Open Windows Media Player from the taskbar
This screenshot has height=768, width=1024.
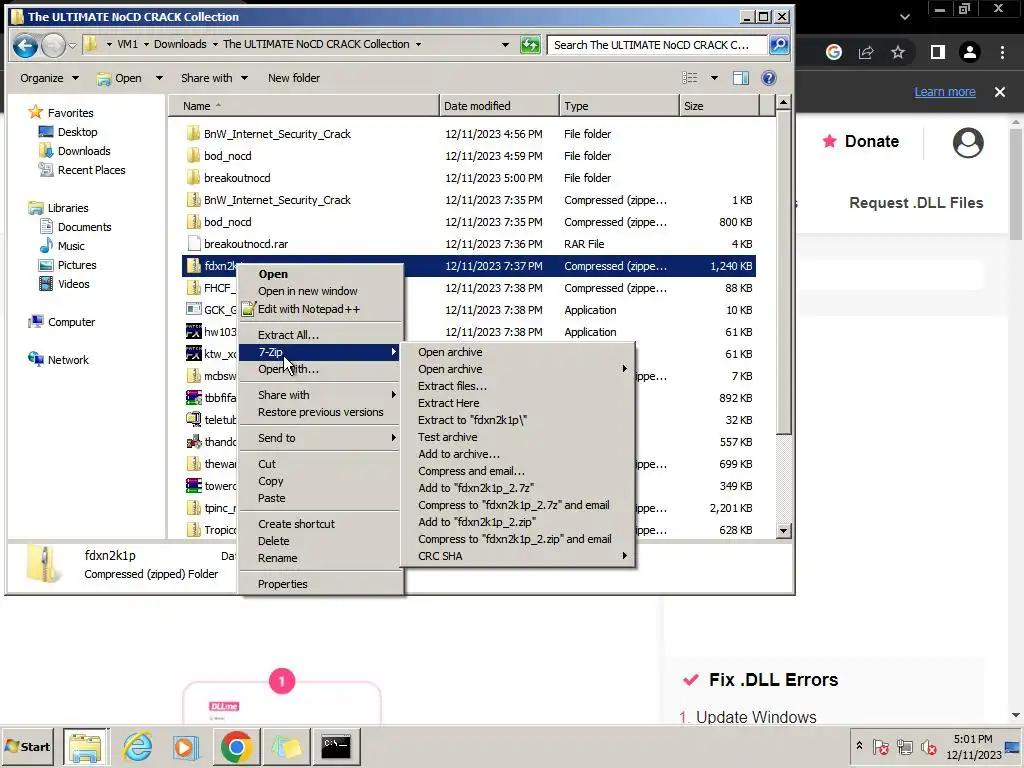pyautogui.click(x=186, y=746)
